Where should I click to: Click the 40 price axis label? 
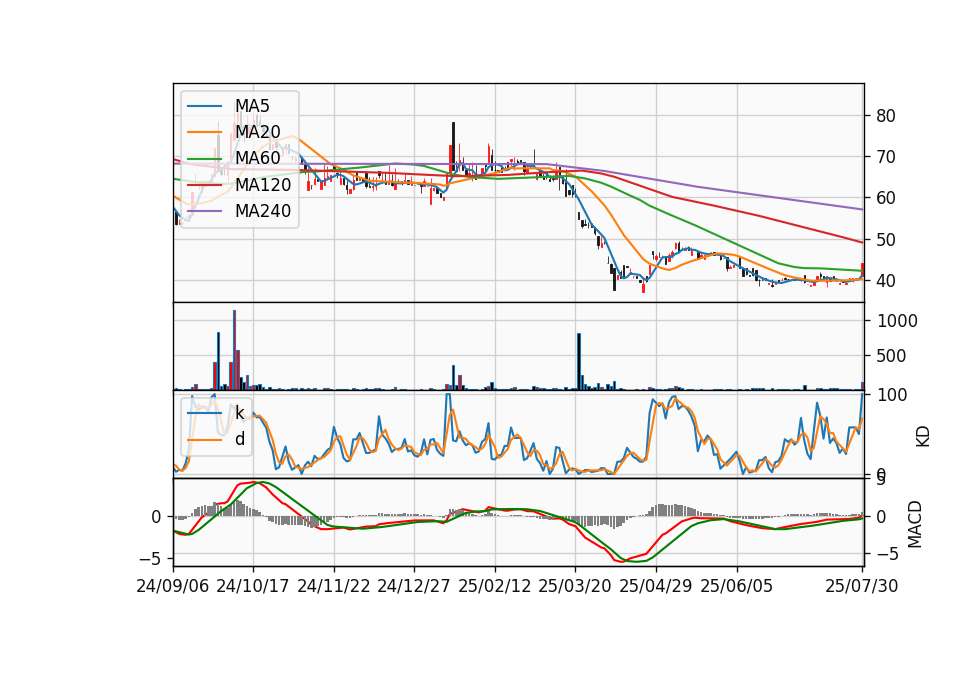click(x=885, y=281)
